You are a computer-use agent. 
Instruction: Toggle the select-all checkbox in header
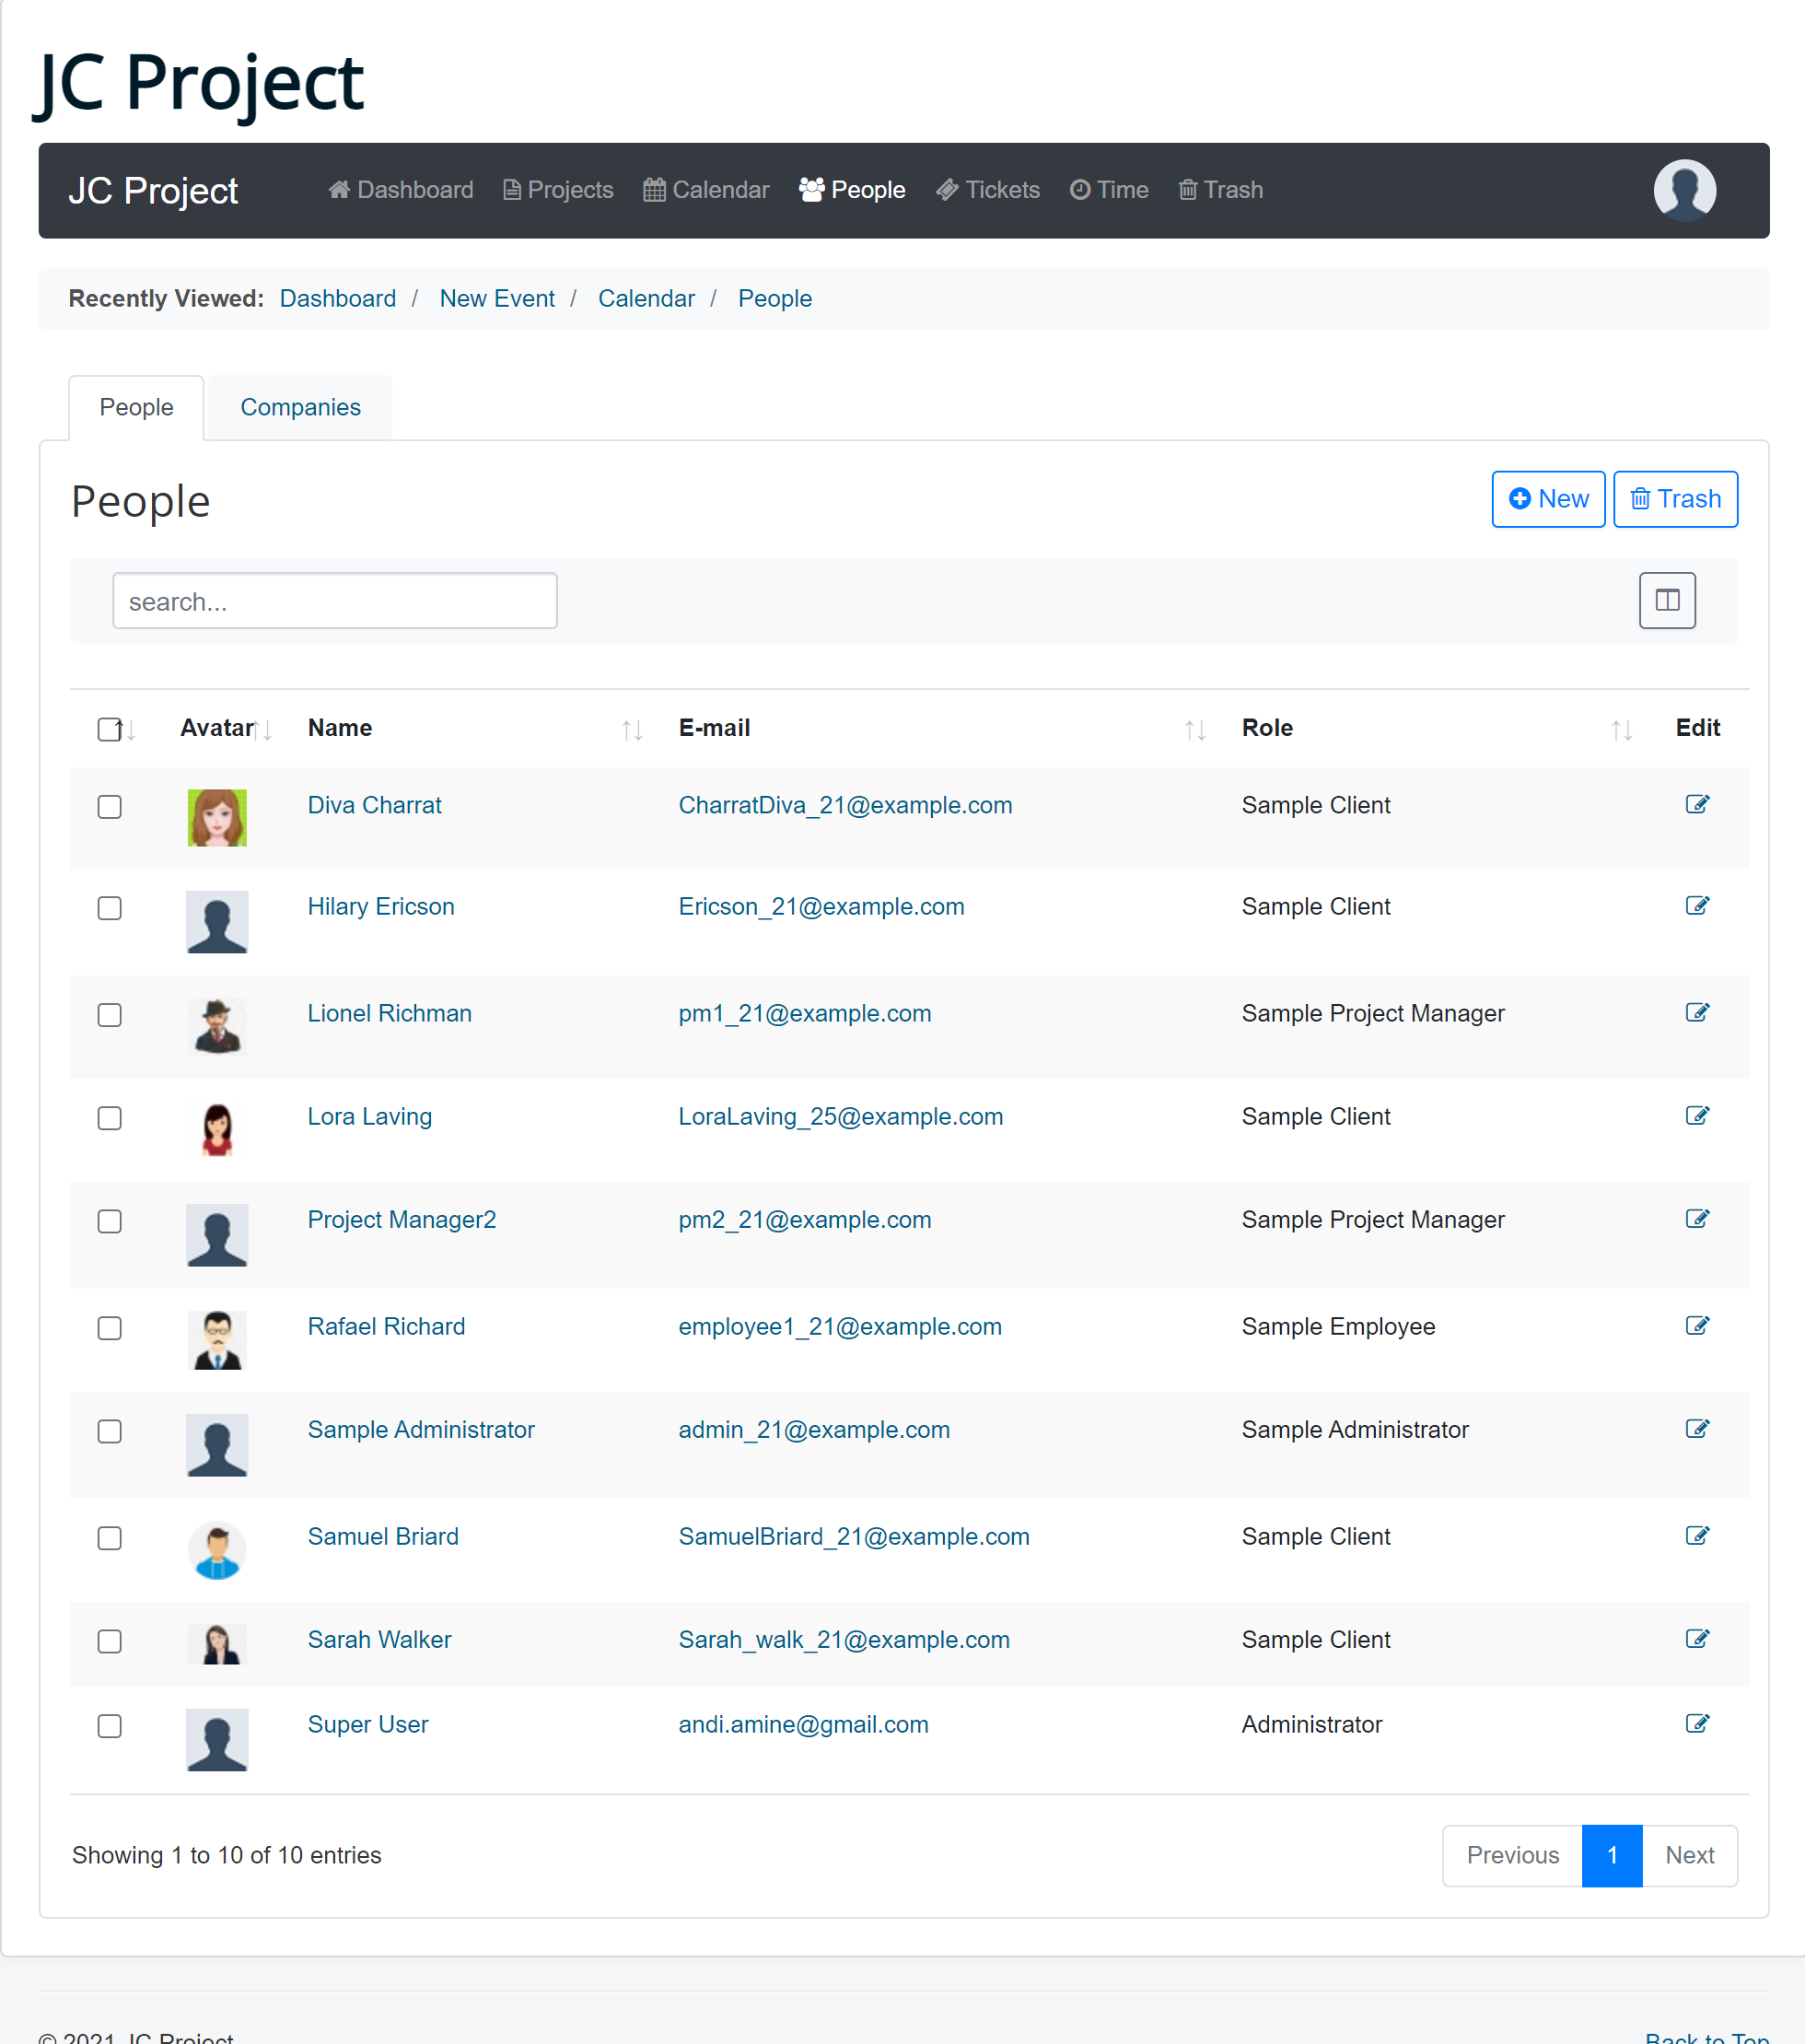click(110, 729)
